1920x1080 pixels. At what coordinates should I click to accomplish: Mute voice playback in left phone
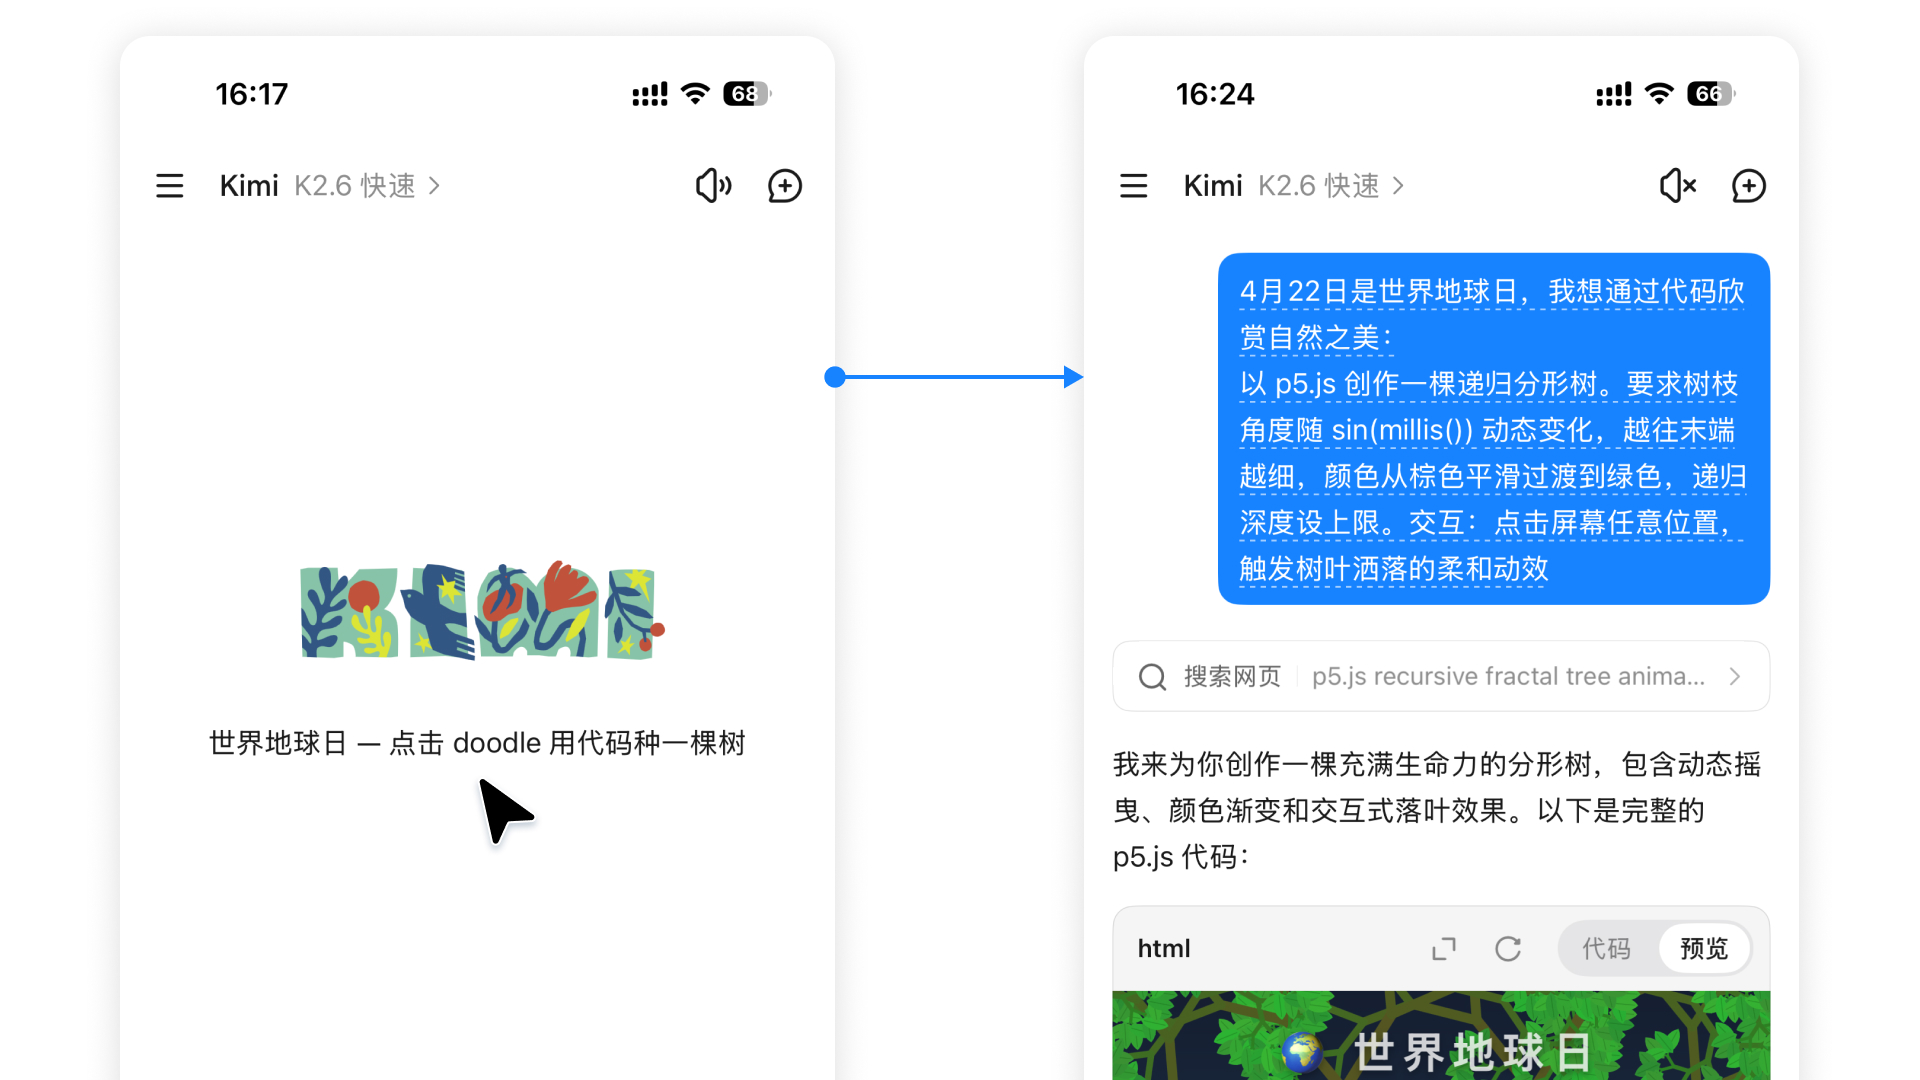[x=714, y=186]
